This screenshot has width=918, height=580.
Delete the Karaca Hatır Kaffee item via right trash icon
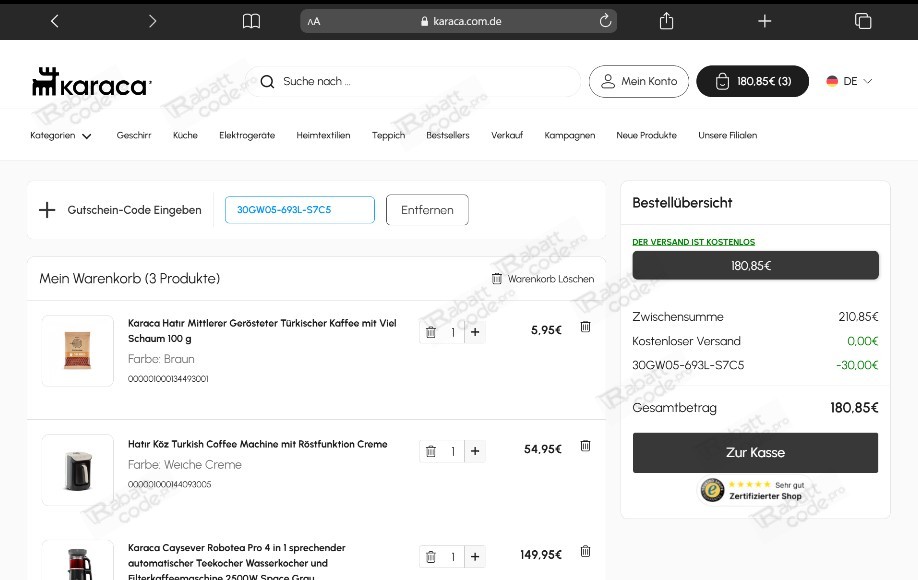585,327
